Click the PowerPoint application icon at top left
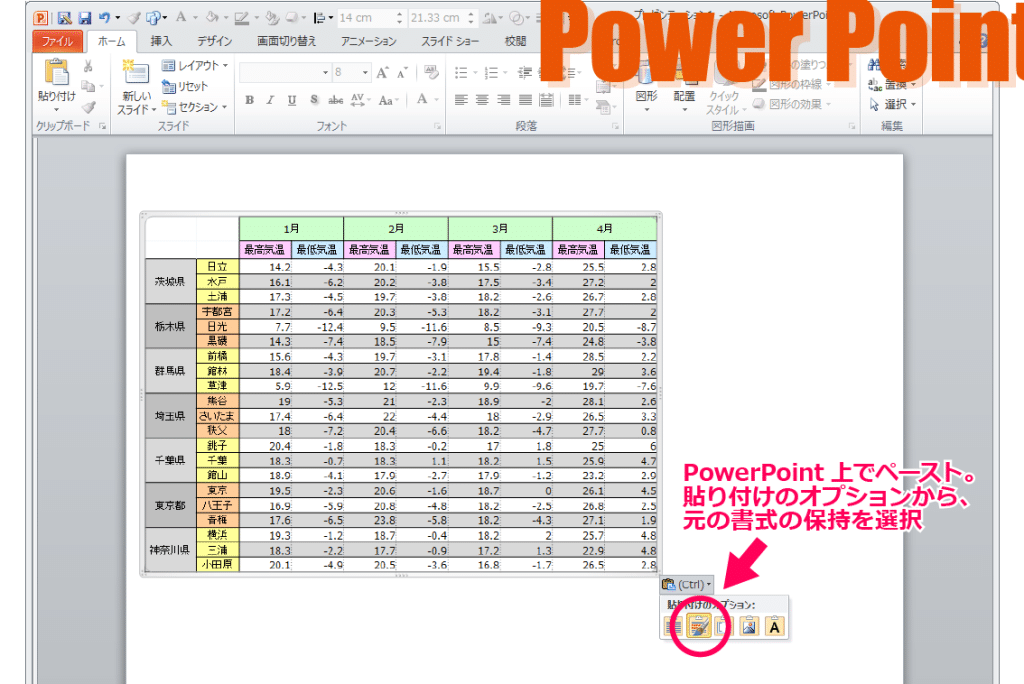 [40, 18]
